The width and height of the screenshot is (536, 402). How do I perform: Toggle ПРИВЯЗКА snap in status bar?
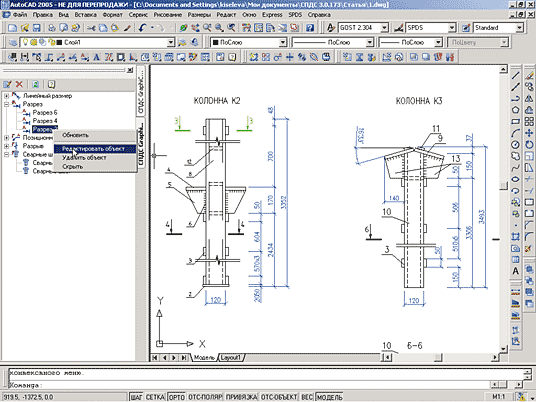click(x=241, y=397)
